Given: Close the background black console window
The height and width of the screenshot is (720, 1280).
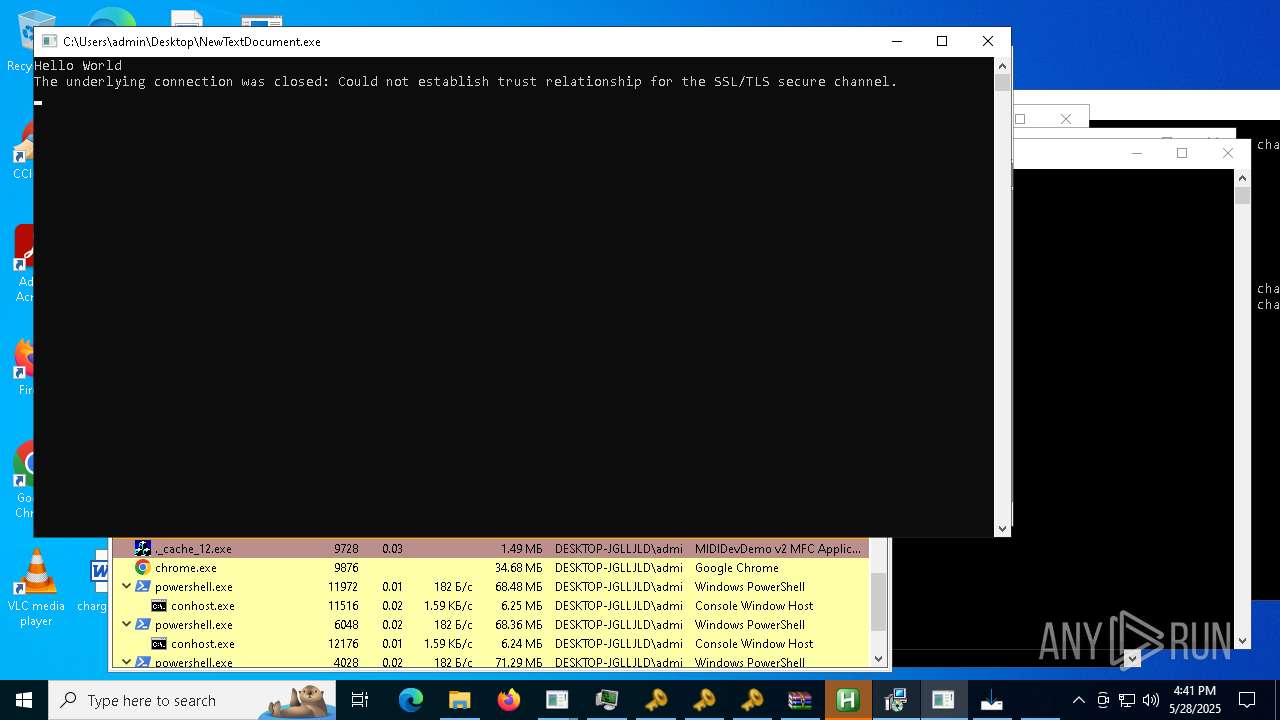Looking at the screenshot, I should pyautogui.click(x=1228, y=153).
